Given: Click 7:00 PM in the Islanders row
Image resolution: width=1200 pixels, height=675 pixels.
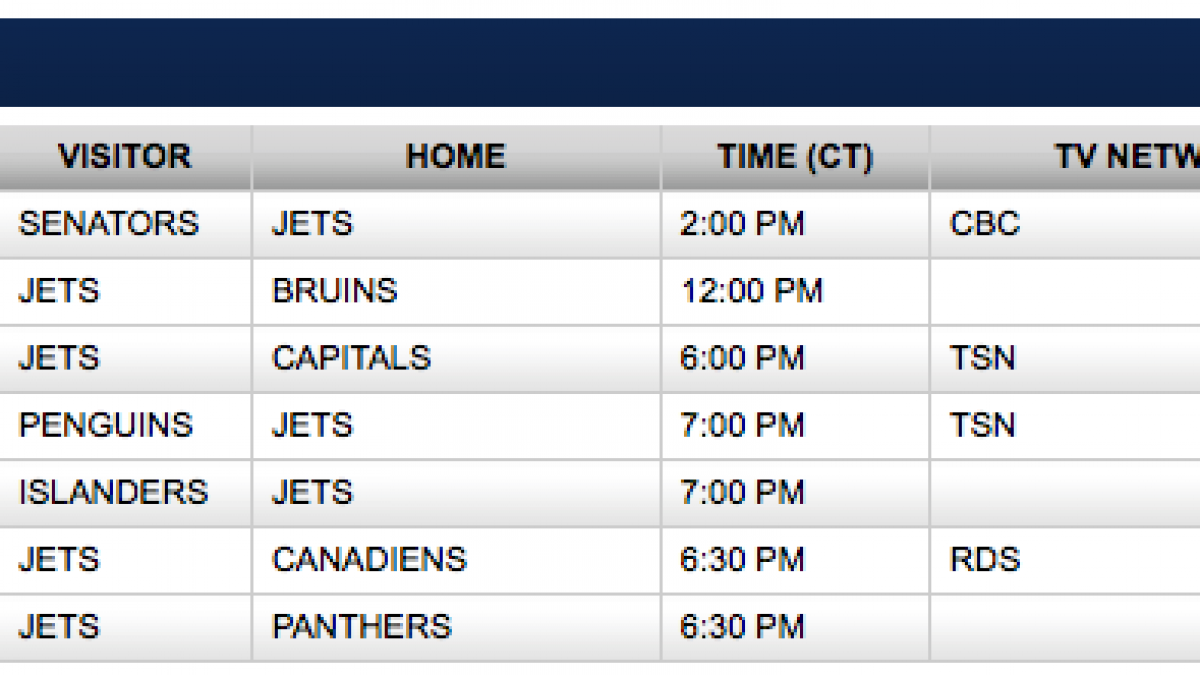Looking at the screenshot, I should (x=741, y=492).
